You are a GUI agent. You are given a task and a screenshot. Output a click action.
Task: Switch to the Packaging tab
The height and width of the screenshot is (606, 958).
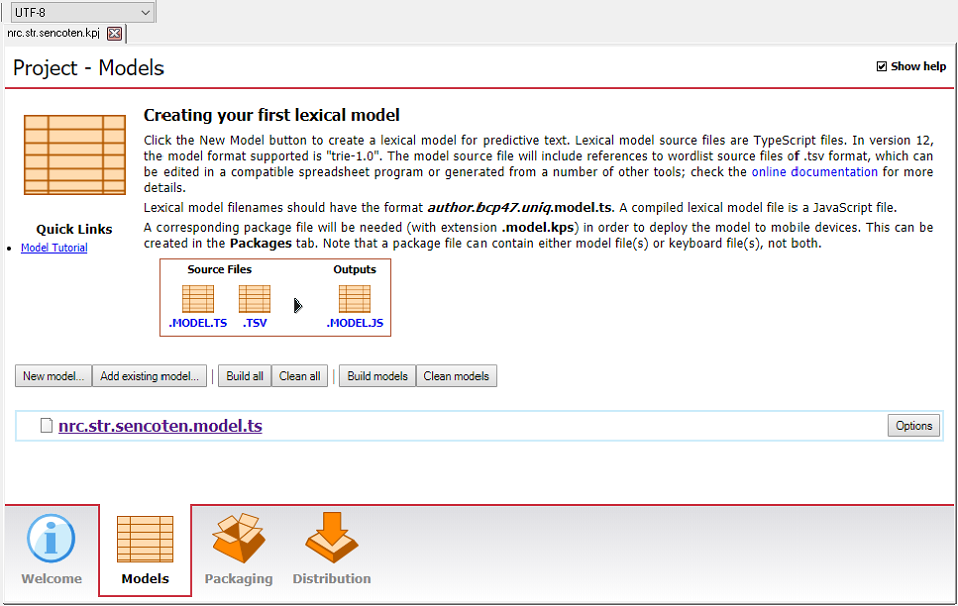(238, 550)
